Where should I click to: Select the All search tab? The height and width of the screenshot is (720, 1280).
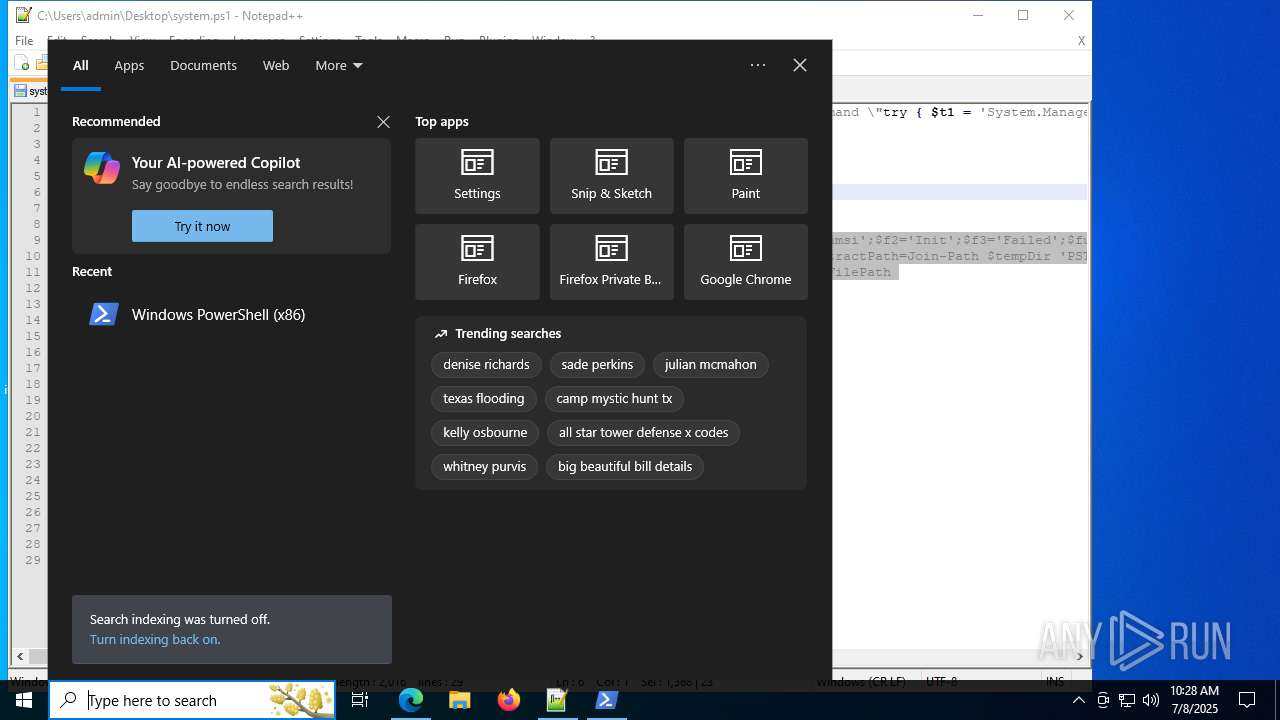pos(81,65)
